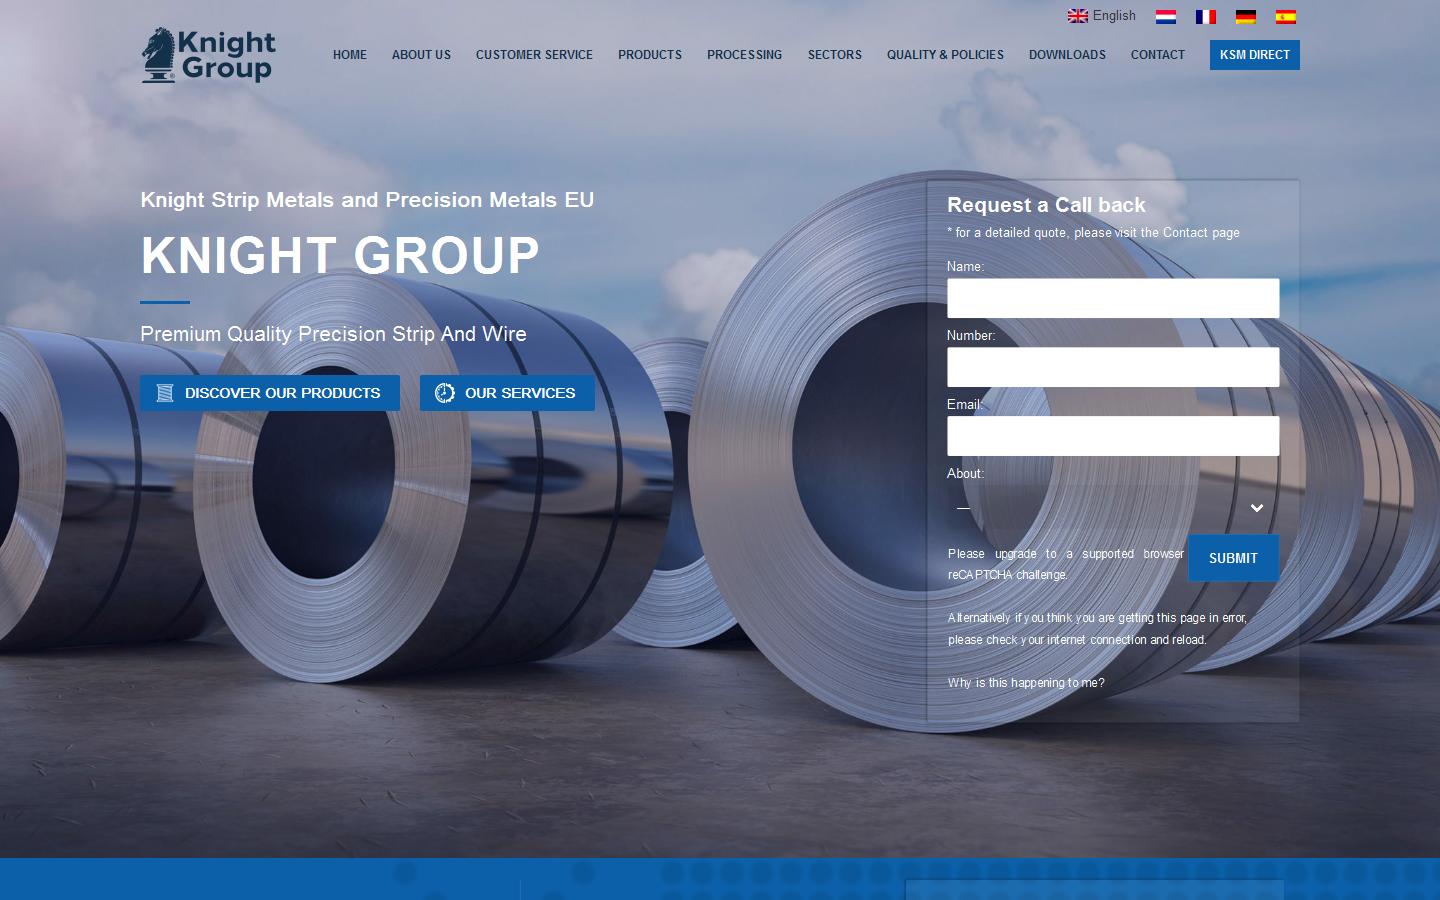Viewport: 1440px width, 900px height.
Task: Expand the About dropdown in callback form
Action: click(x=1112, y=508)
